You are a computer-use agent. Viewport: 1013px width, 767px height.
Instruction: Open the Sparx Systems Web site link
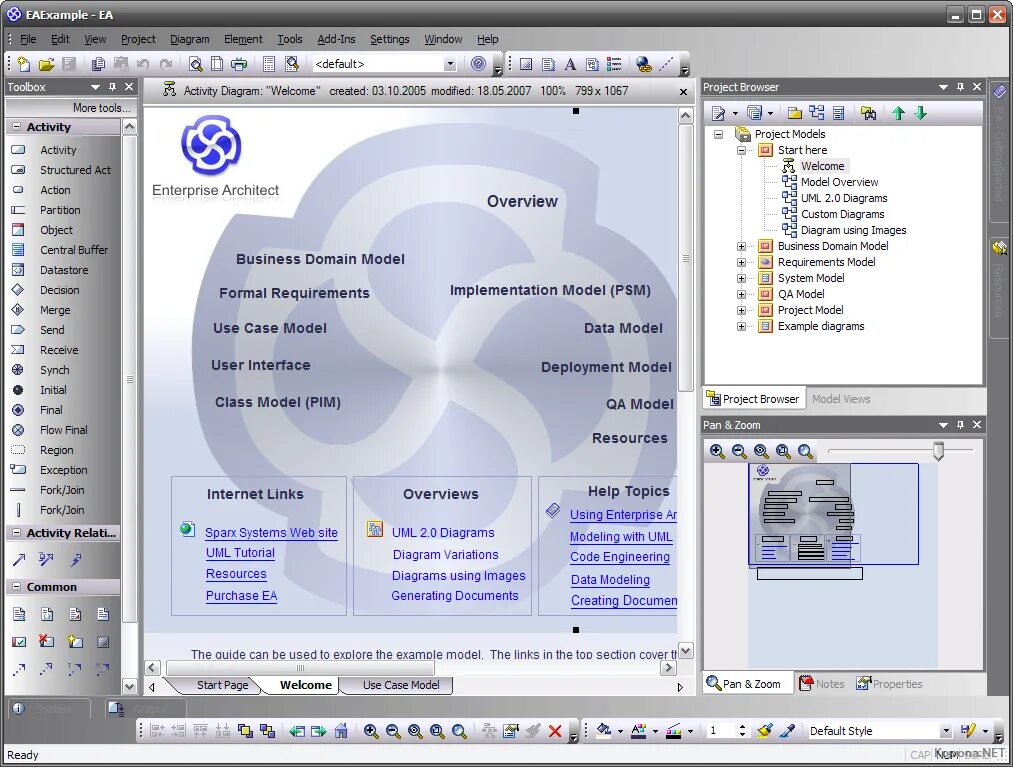[271, 533]
